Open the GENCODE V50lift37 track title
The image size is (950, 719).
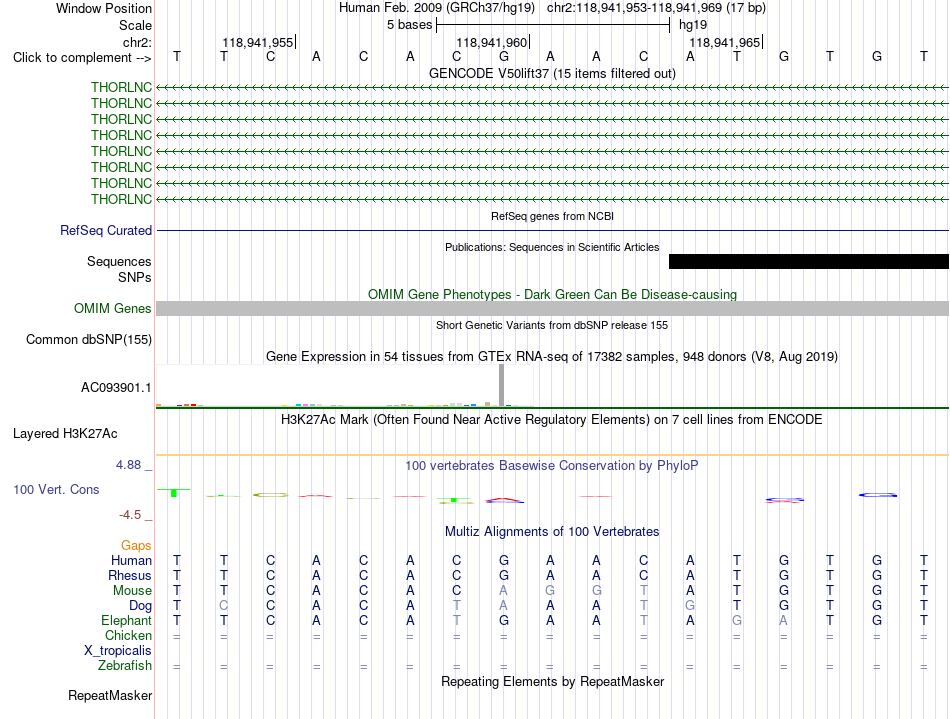coord(552,73)
